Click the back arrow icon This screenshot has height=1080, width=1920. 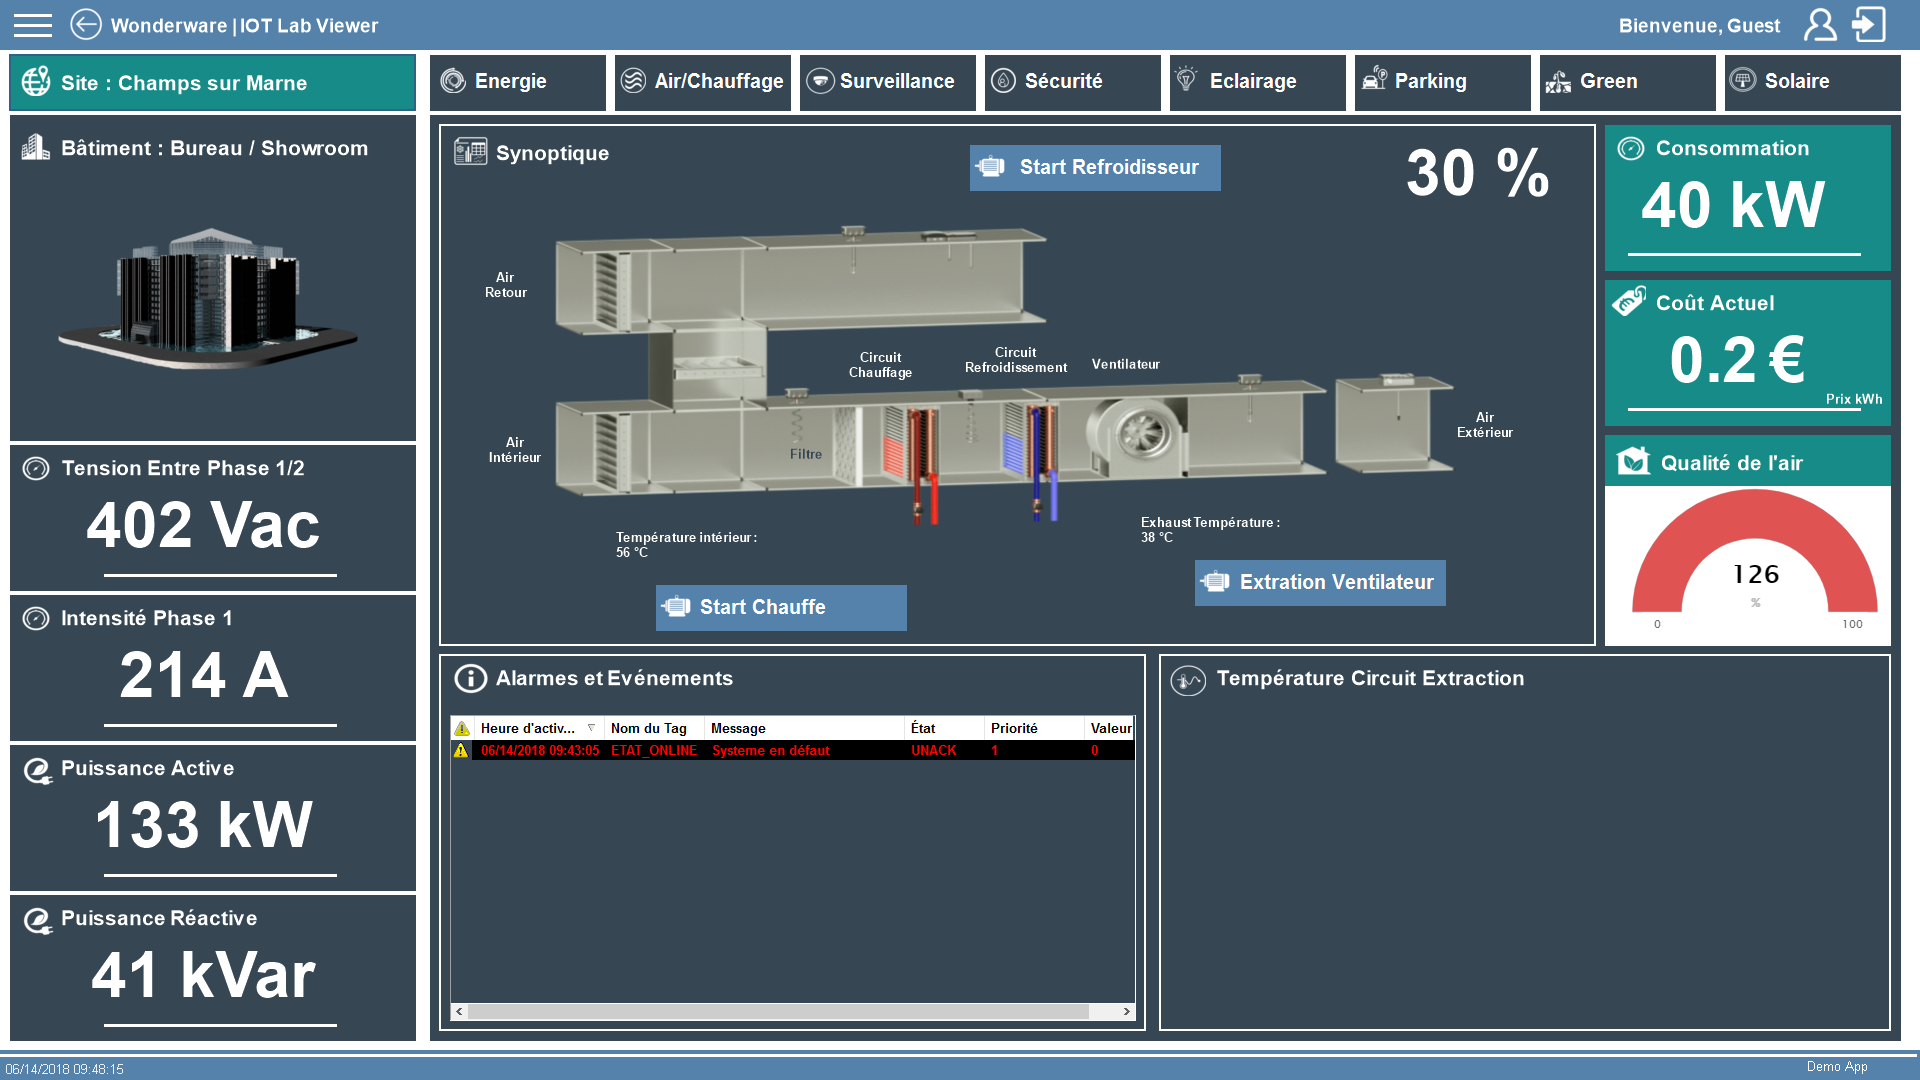click(x=86, y=25)
